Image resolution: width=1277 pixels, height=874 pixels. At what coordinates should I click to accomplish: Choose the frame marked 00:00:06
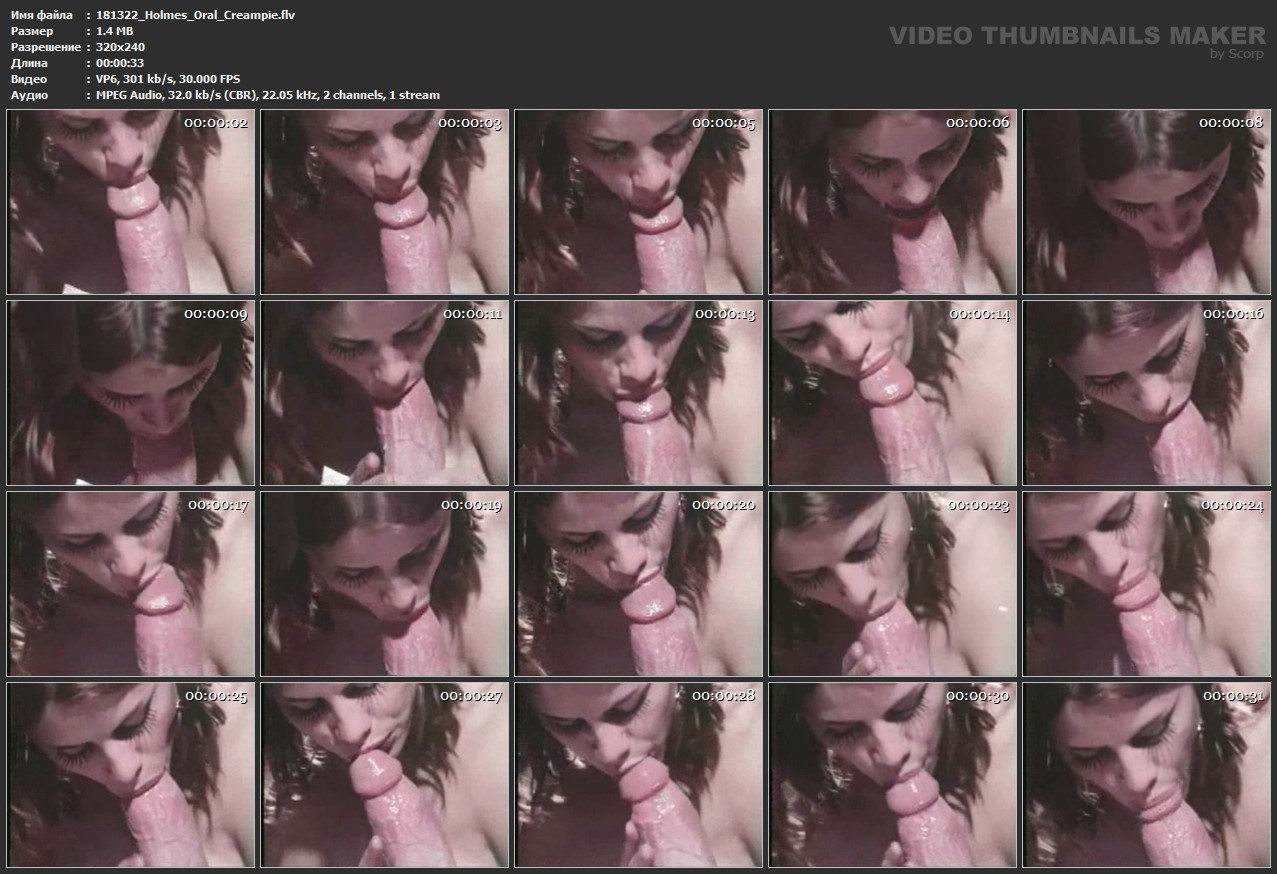(x=892, y=201)
